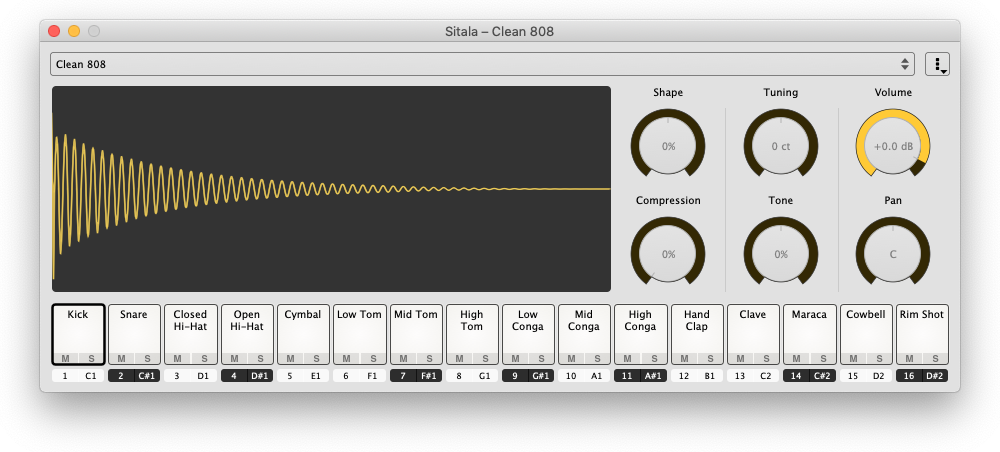Solo the Rim Shot pad
The height and width of the screenshot is (452, 1000).
click(x=936, y=358)
